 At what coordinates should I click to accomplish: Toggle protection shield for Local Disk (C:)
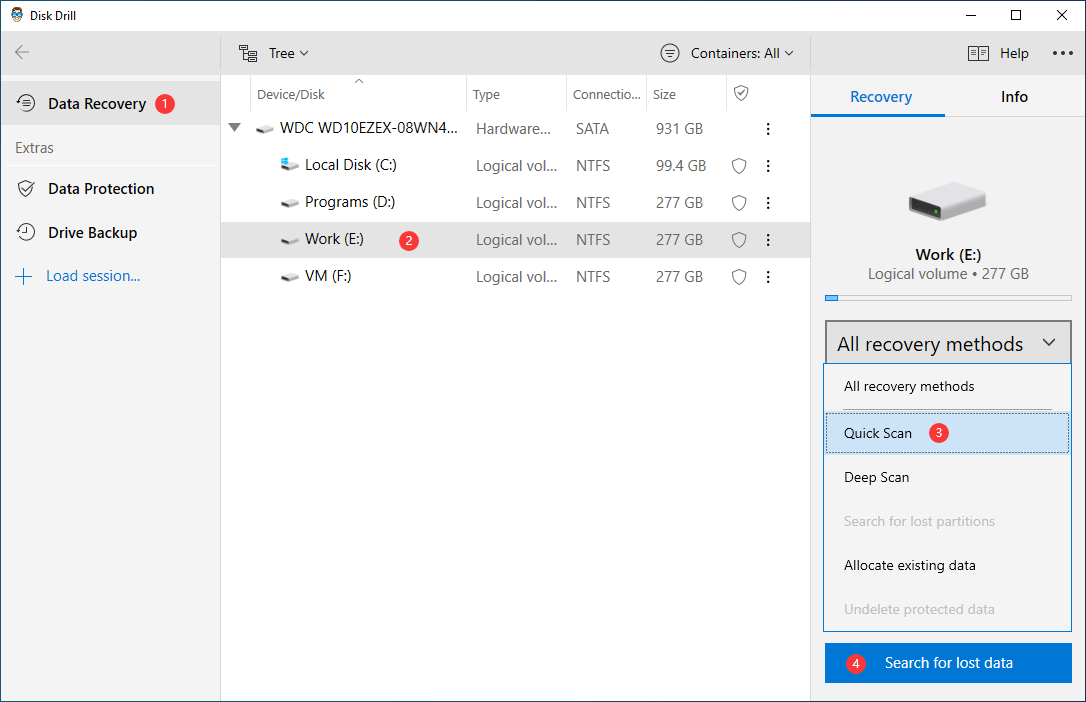739,165
